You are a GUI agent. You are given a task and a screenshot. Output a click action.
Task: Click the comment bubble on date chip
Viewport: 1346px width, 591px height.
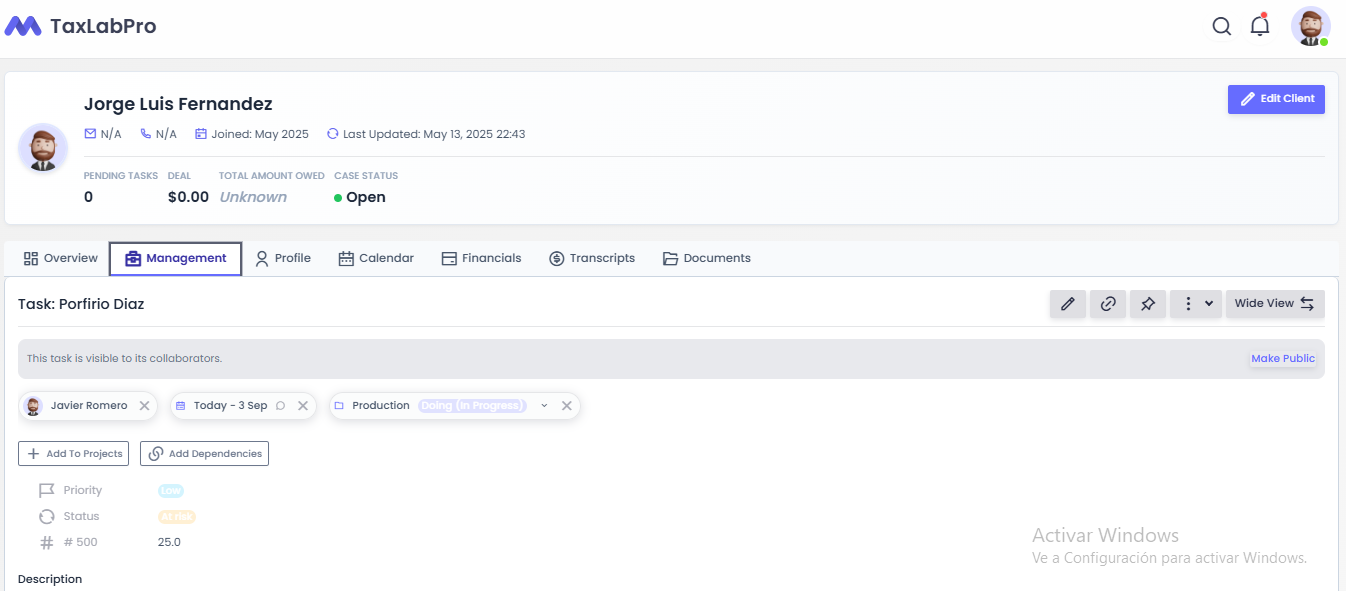280,406
